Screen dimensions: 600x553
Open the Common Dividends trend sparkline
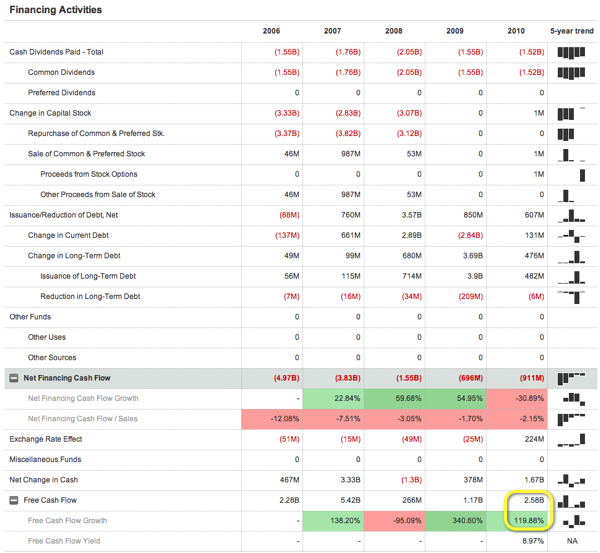tap(571, 73)
